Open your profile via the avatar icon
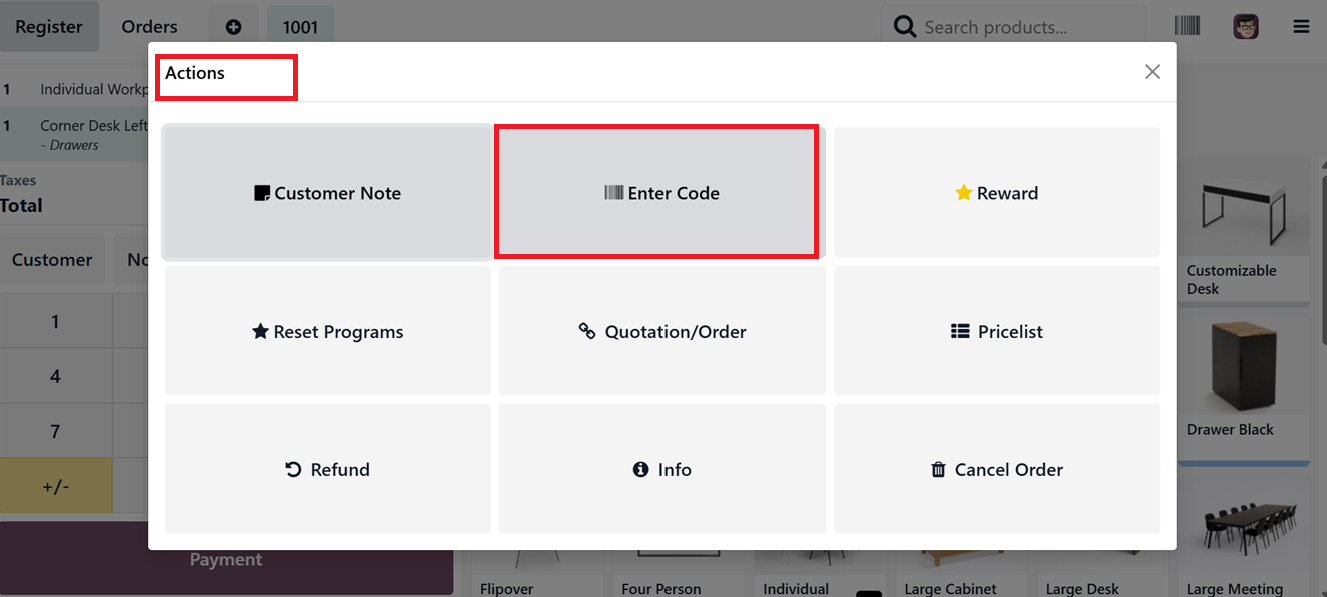This screenshot has height=597, width=1327. 1245,26
